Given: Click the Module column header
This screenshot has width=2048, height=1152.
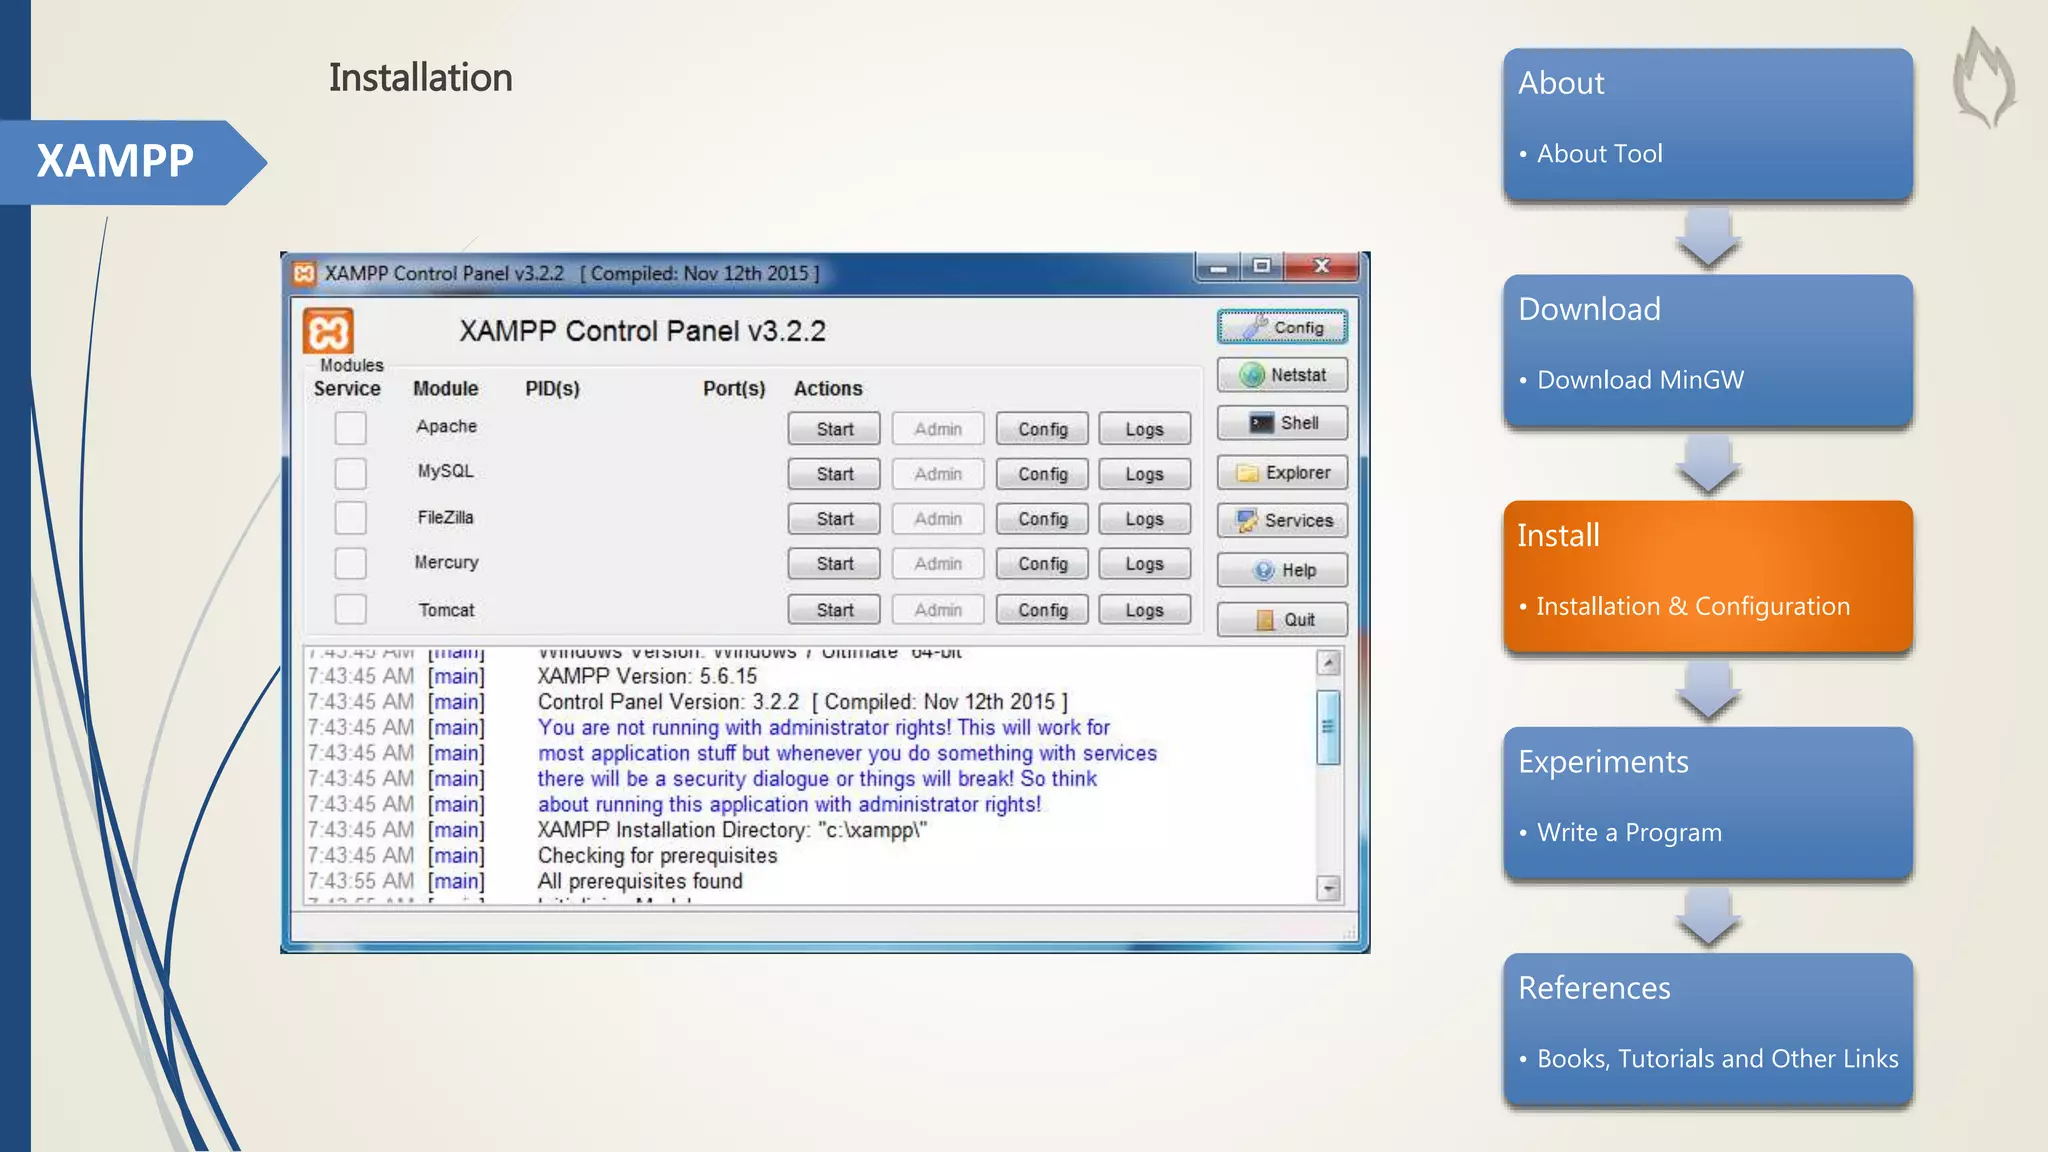Looking at the screenshot, I should [x=446, y=388].
